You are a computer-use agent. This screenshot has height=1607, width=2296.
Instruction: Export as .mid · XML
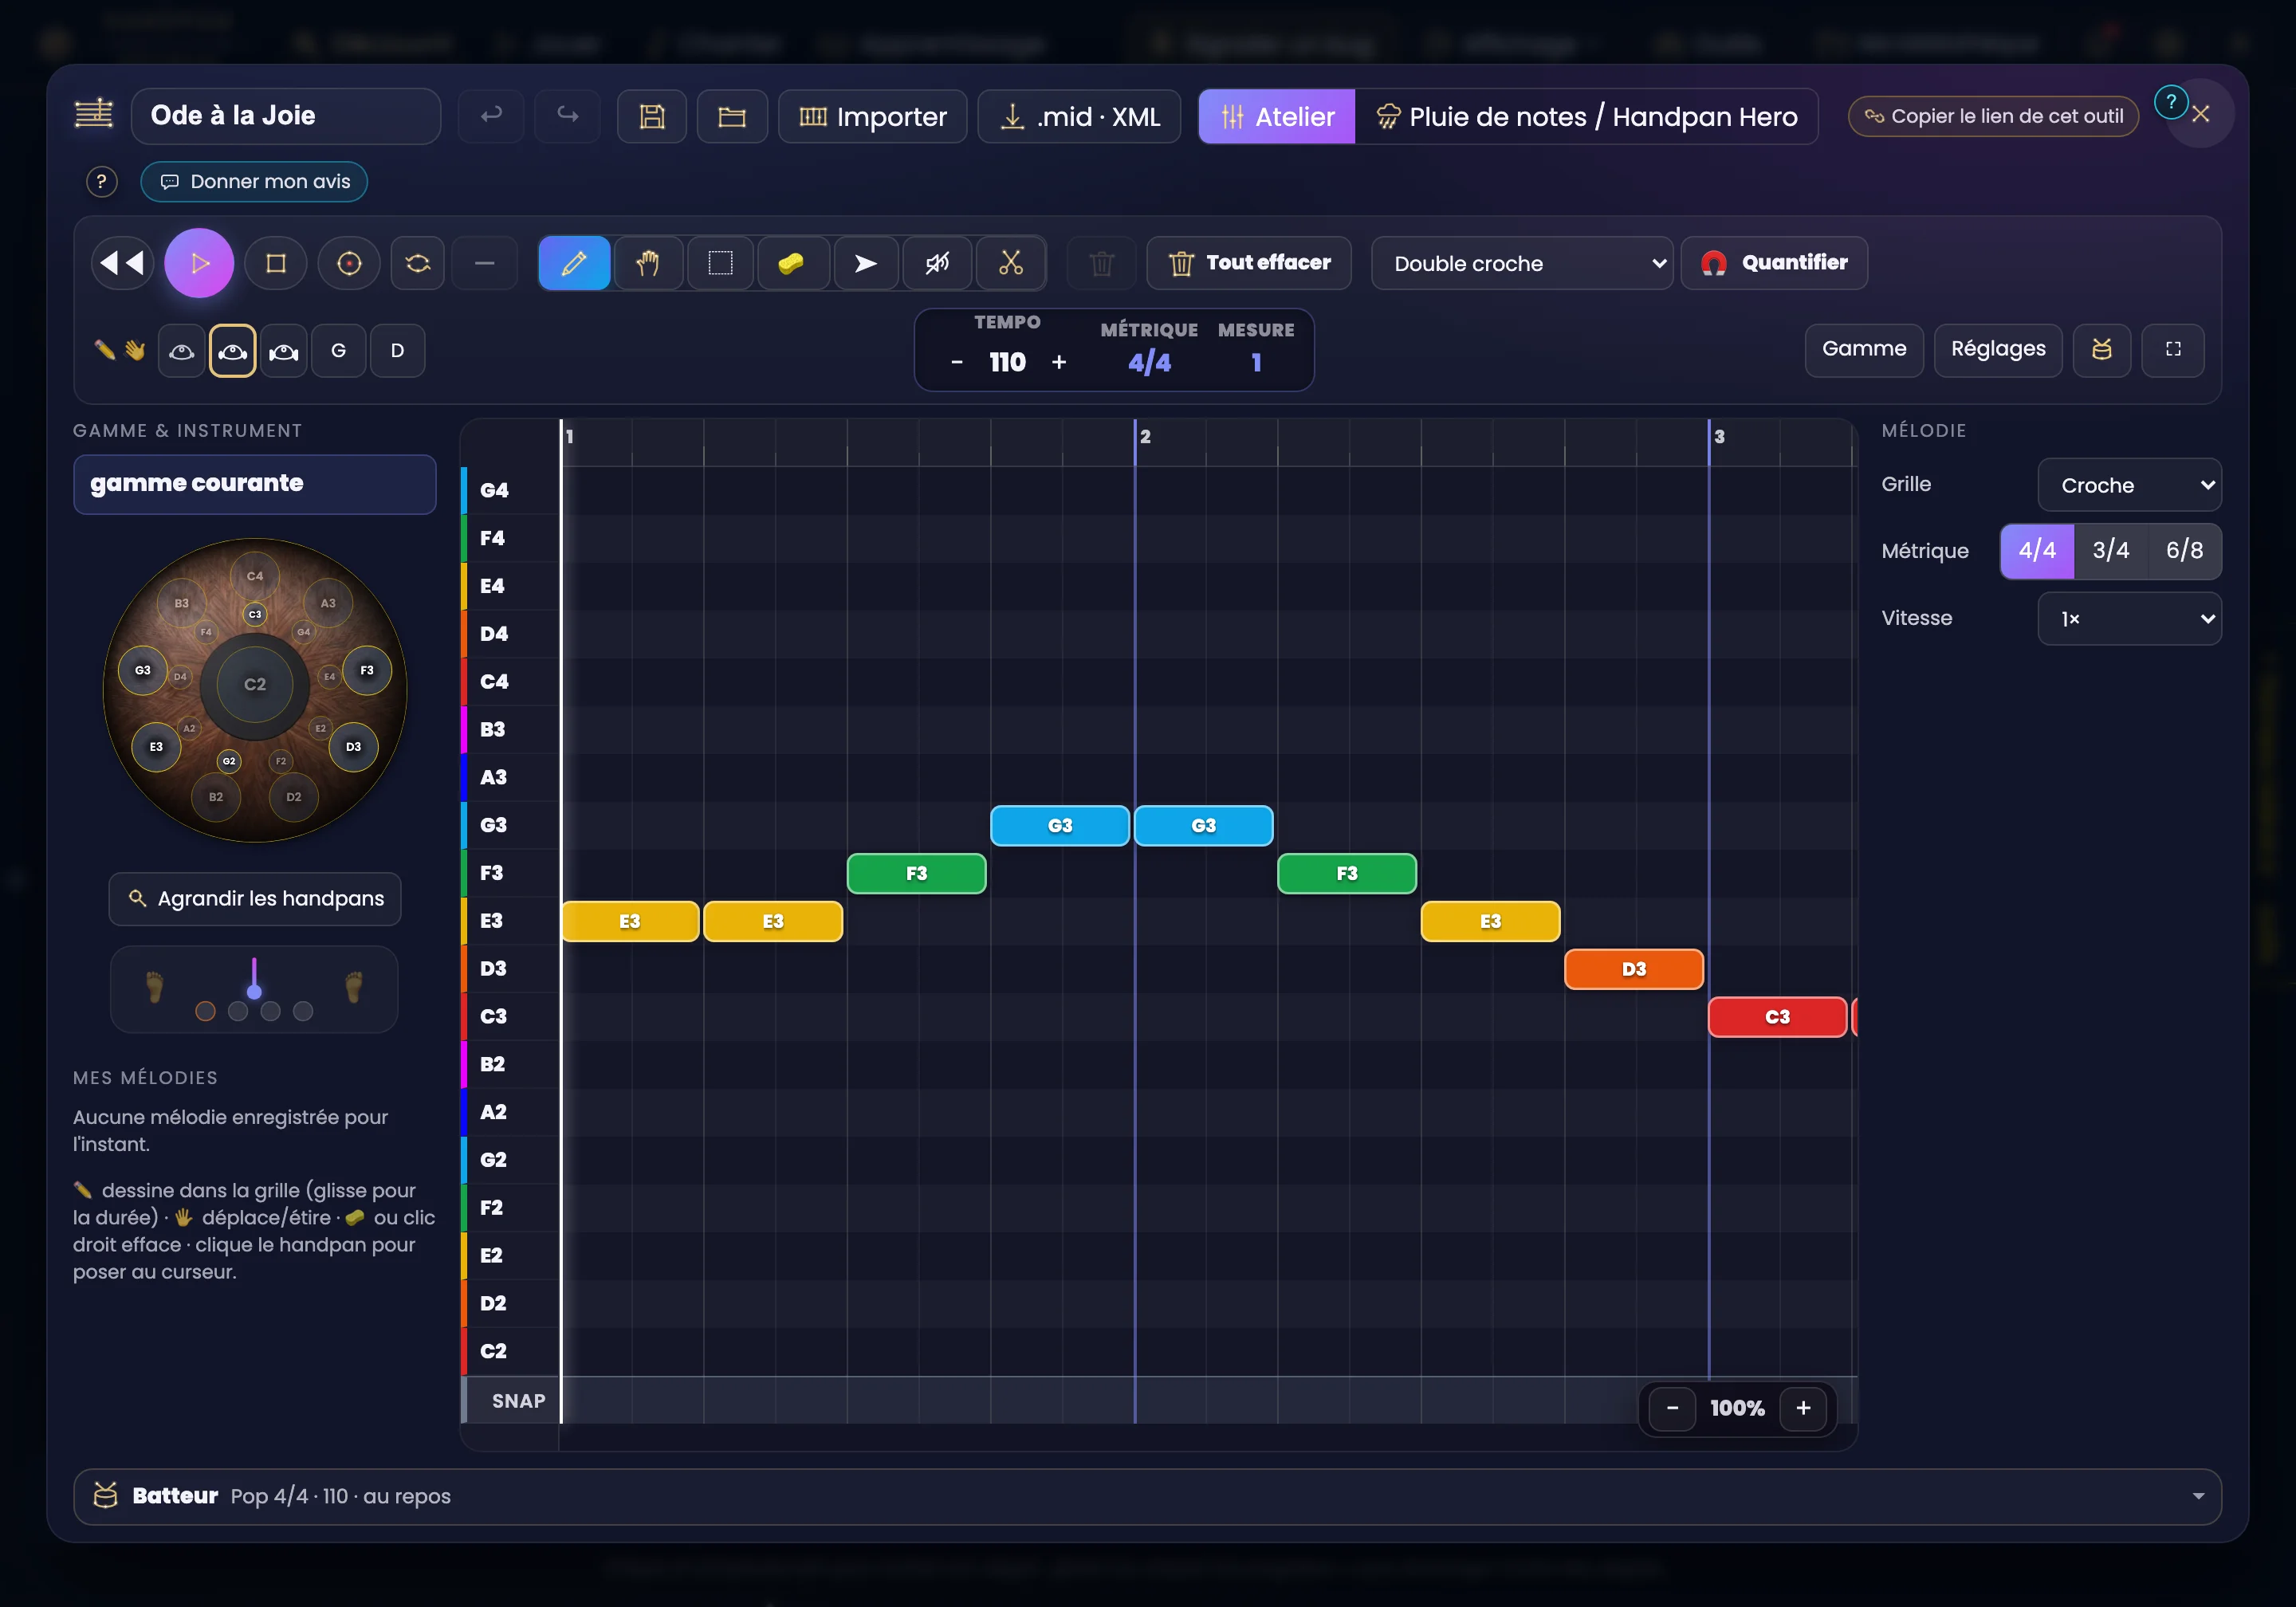1079,116
